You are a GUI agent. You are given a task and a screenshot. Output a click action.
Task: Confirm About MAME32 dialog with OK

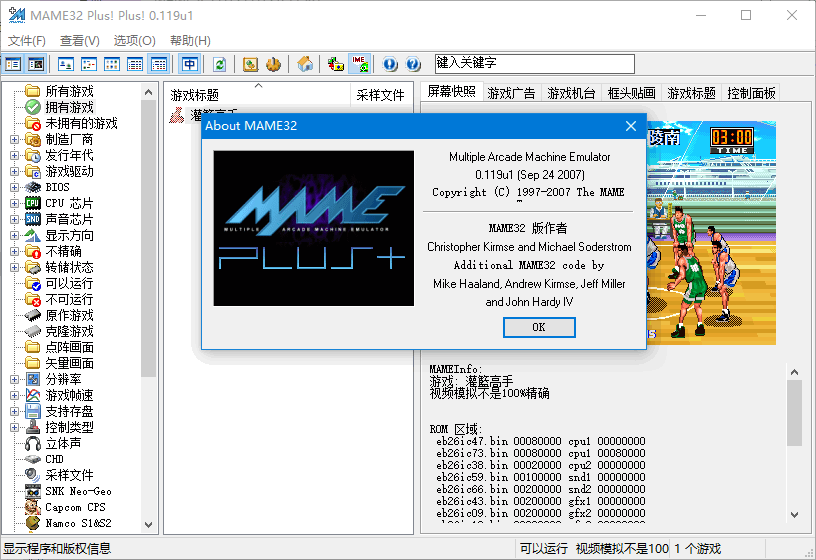[539, 327]
